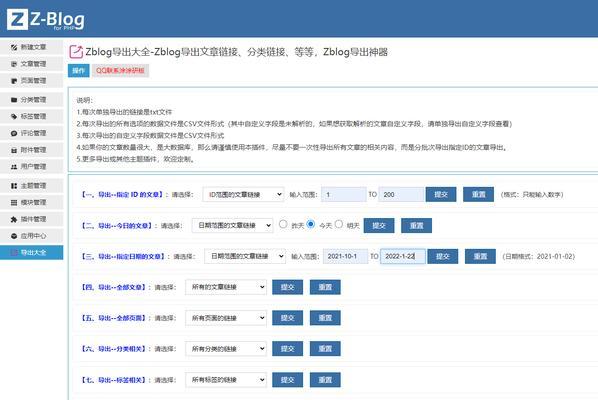The image size is (598, 400).
Task: Click 提交 in the 分类相关 row
Action: tap(288, 349)
